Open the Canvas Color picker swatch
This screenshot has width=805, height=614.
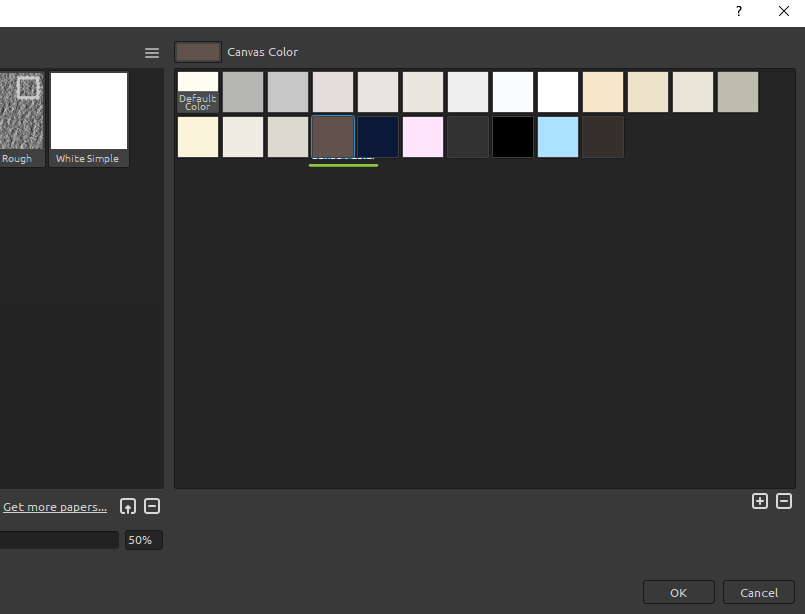click(198, 52)
